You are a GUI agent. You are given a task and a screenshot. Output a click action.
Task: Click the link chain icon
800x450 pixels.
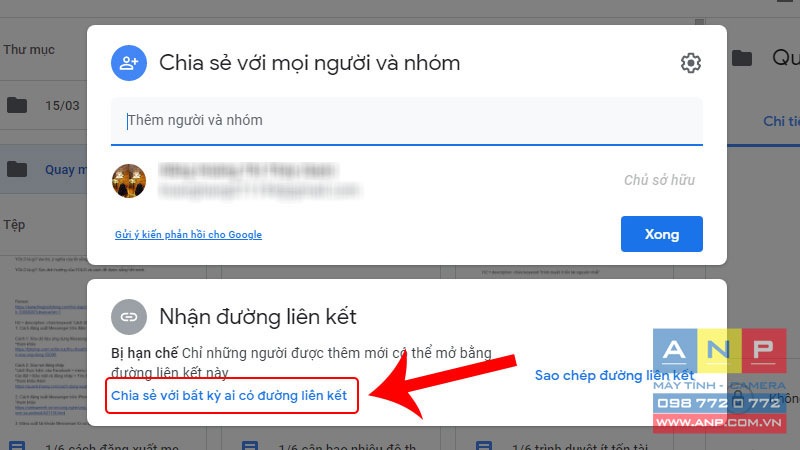[x=129, y=317]
